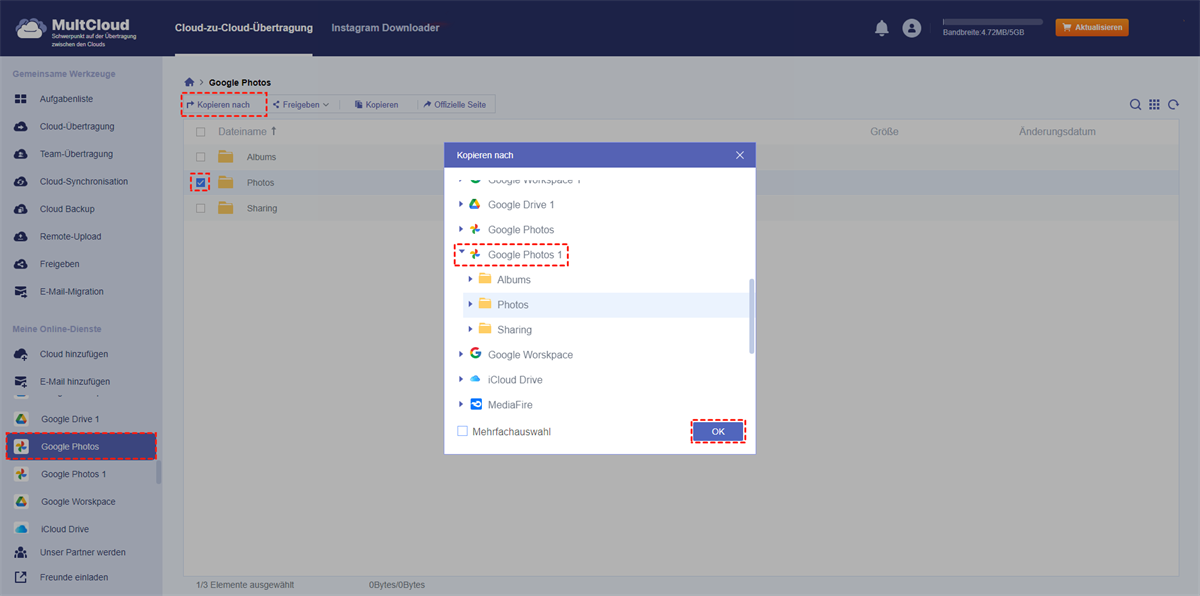The width and height of the screenshot is (1200, 596).
Task: Expand MediaFire in the dialog tree
Action: (x=461, y=404)
